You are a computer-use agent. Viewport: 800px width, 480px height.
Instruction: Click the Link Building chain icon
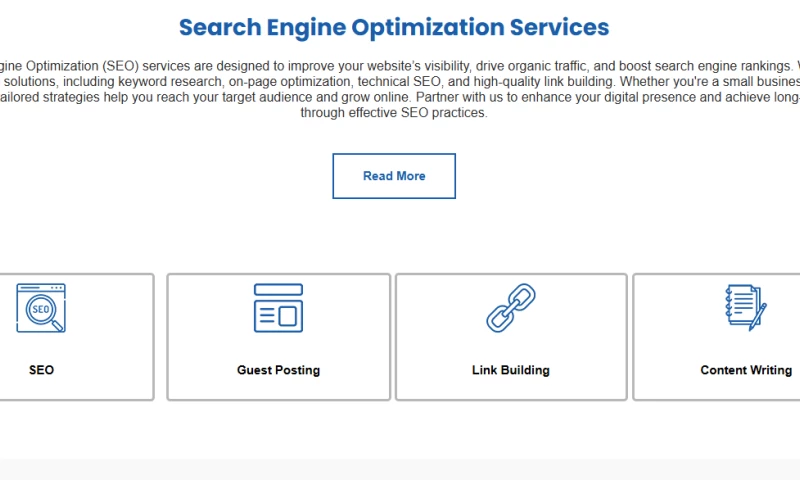511,308
